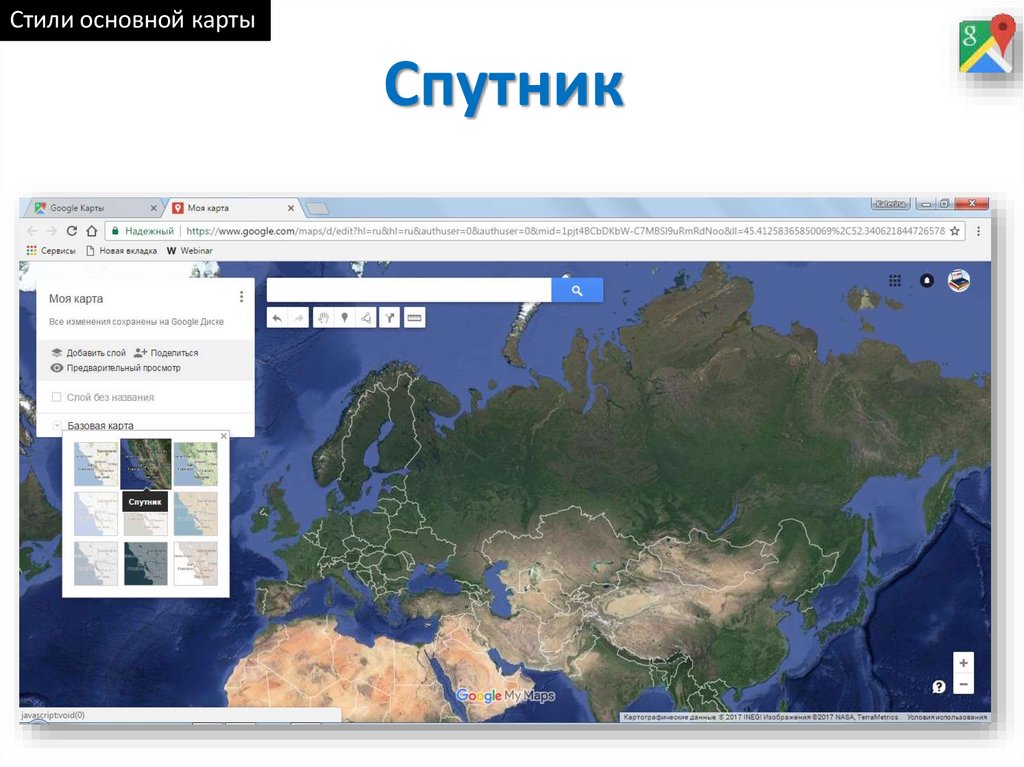
Task: Click the Все изменения сохранены на Google Диске text
Action: pos(136,321)
